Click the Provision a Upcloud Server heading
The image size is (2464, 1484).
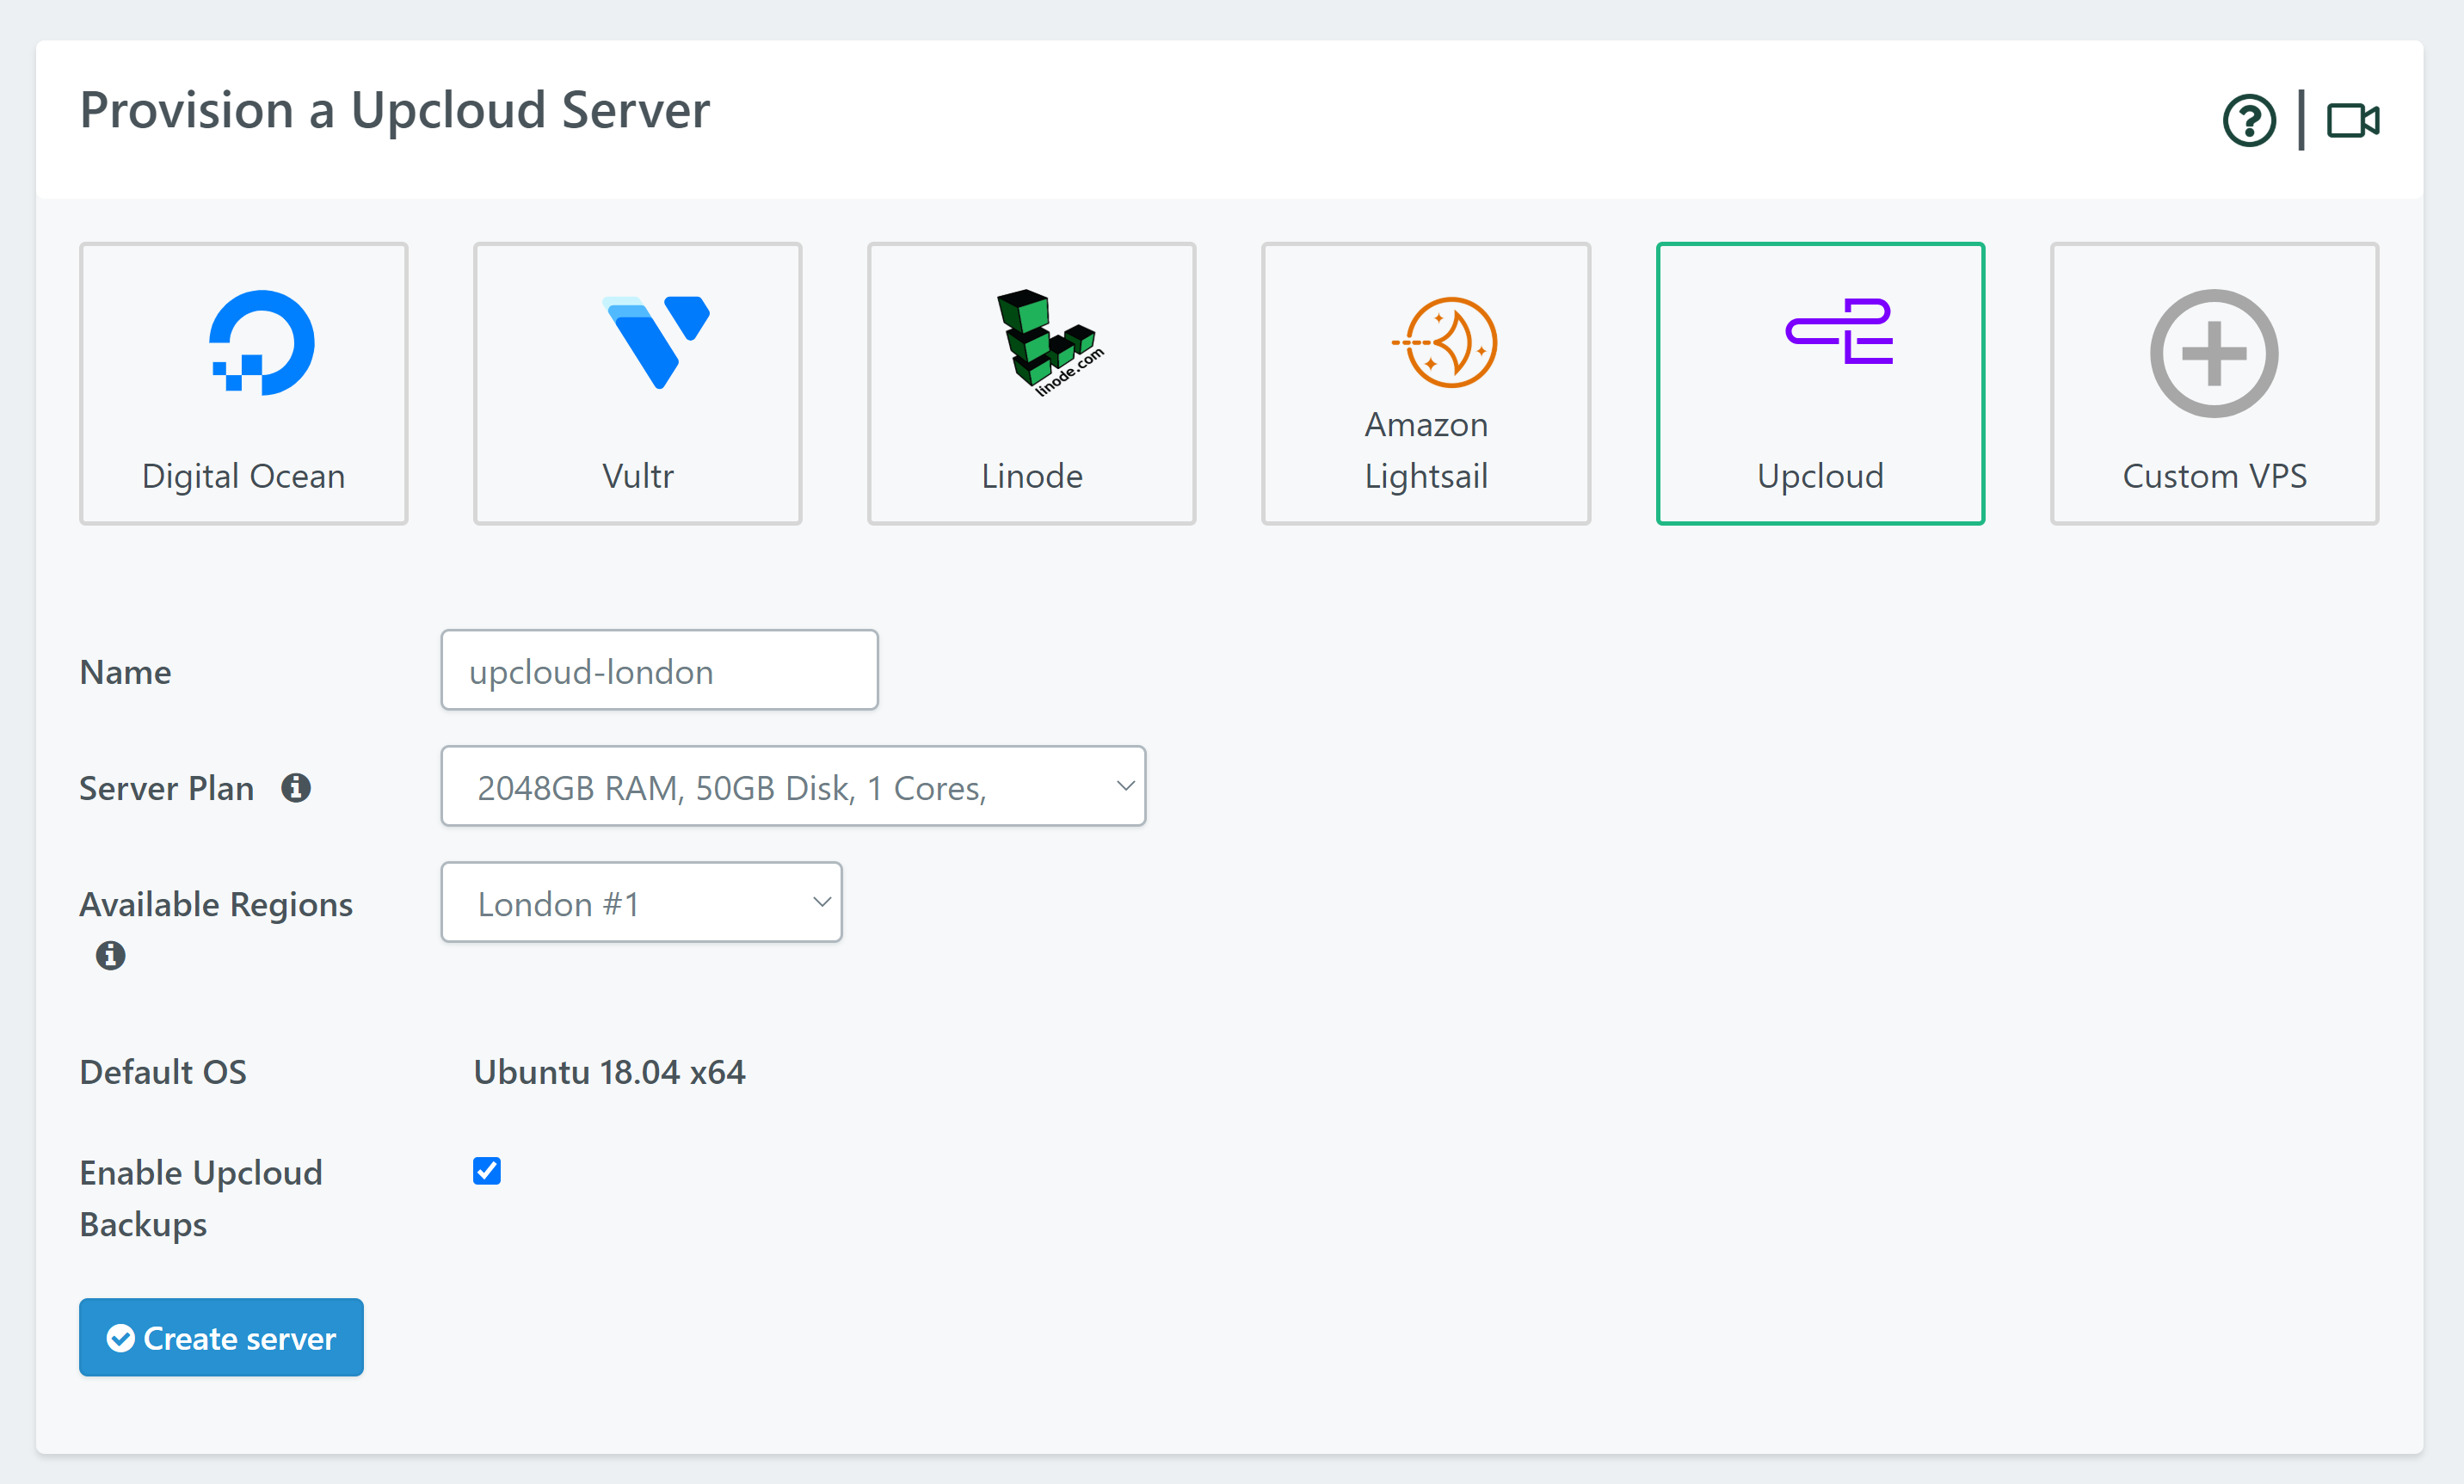[x=395, y=110]
